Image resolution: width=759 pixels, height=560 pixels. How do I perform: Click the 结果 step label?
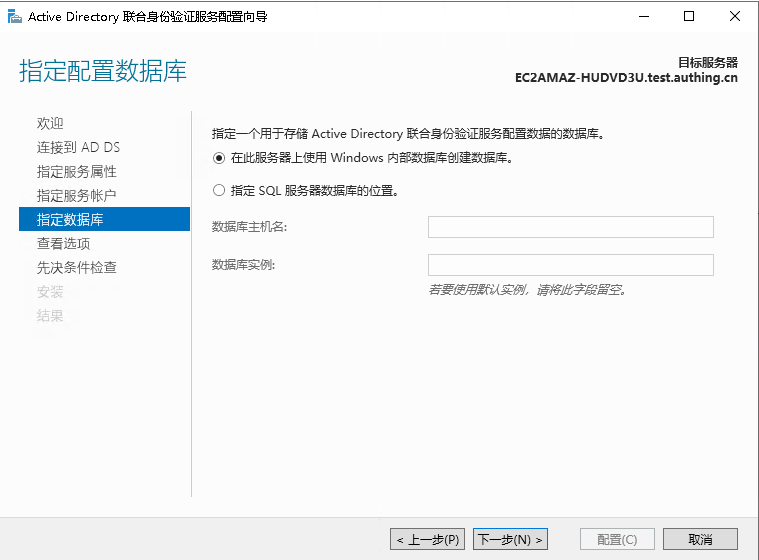point(50,316)
